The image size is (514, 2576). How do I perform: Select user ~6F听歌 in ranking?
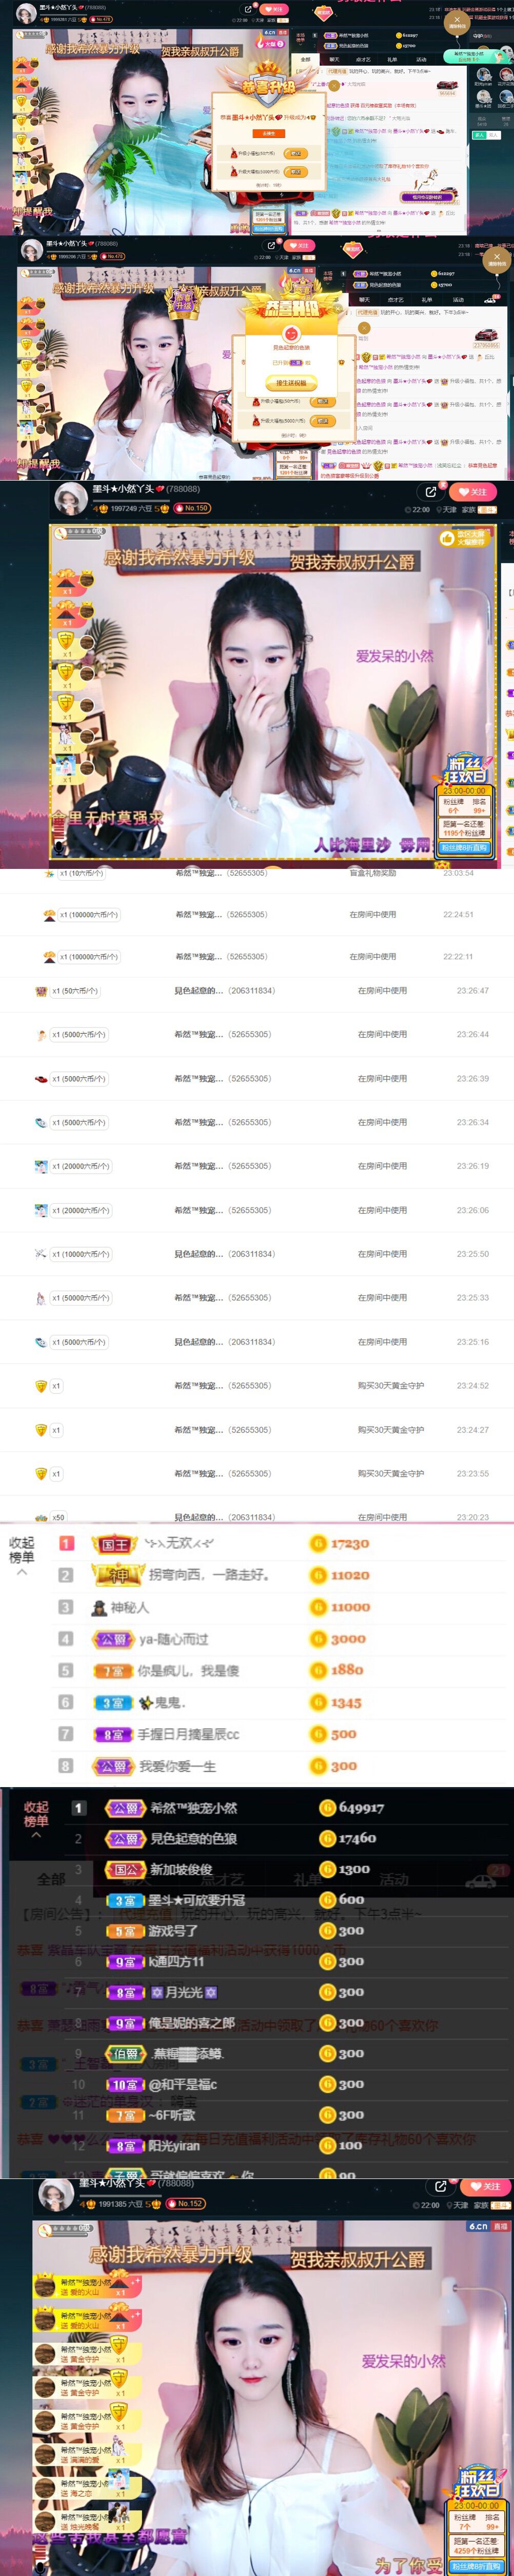point(172,2115)
